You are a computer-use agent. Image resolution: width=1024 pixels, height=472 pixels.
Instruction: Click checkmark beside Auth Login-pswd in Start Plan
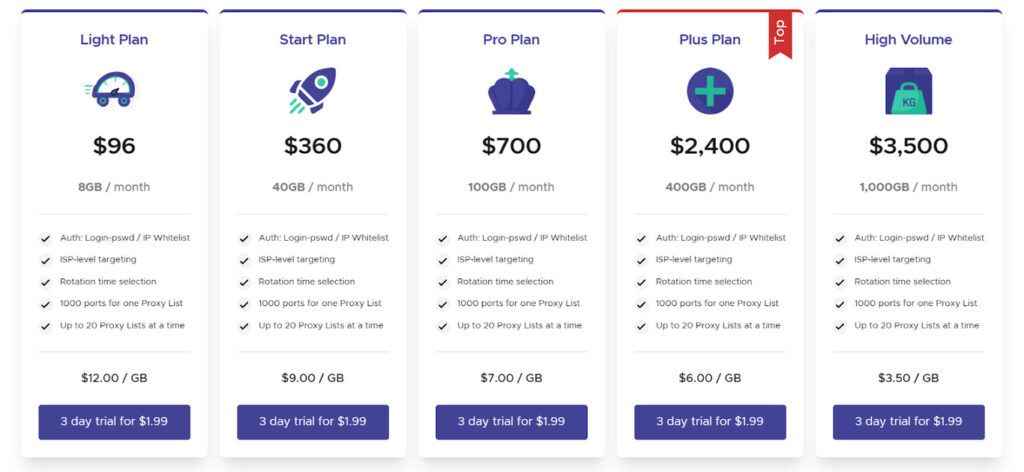pyautogui.click(x=244, y=239)
